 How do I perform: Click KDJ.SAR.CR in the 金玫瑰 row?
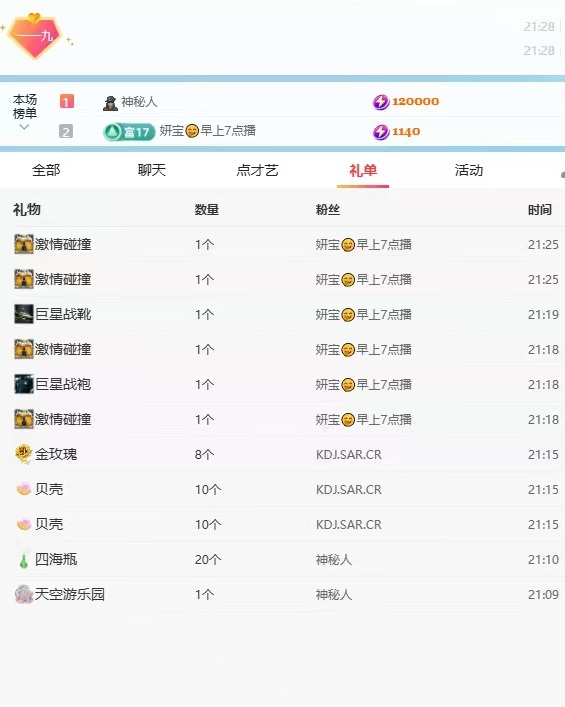(349, 454)
